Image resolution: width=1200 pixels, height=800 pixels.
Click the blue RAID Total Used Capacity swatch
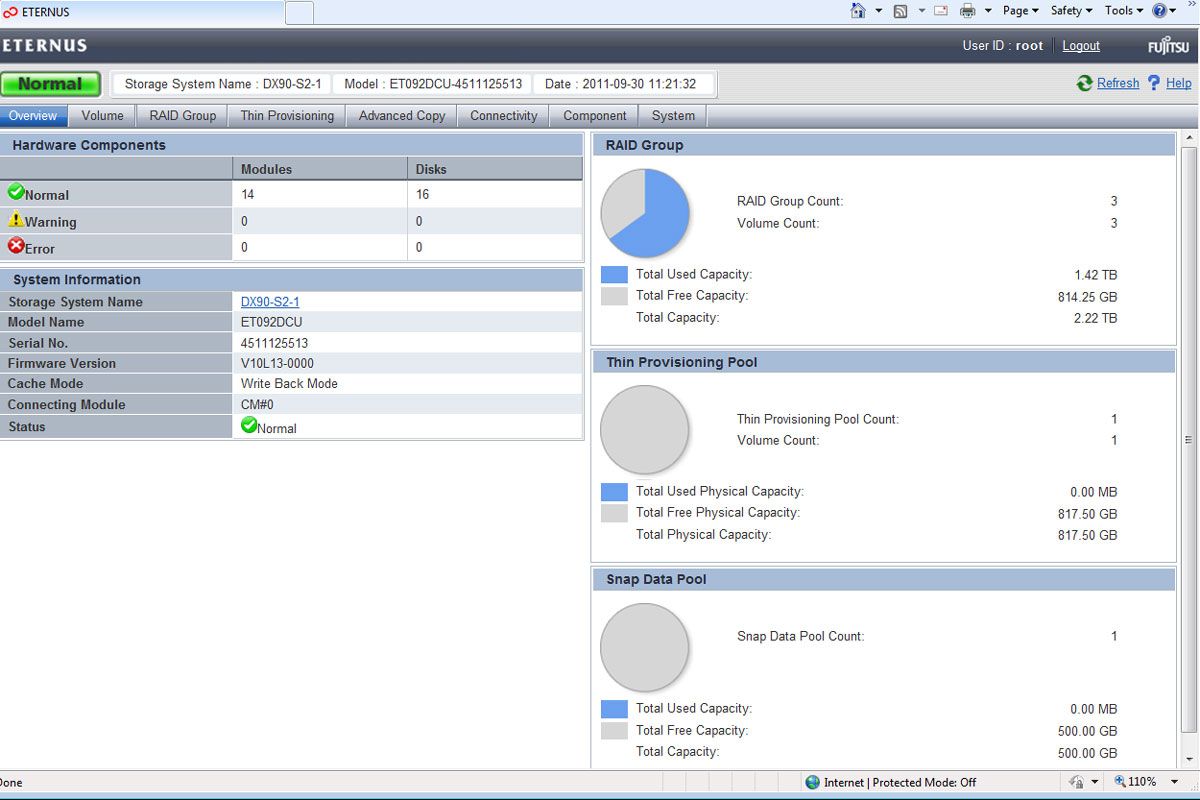pyautogui.click(x=614, y=274)
